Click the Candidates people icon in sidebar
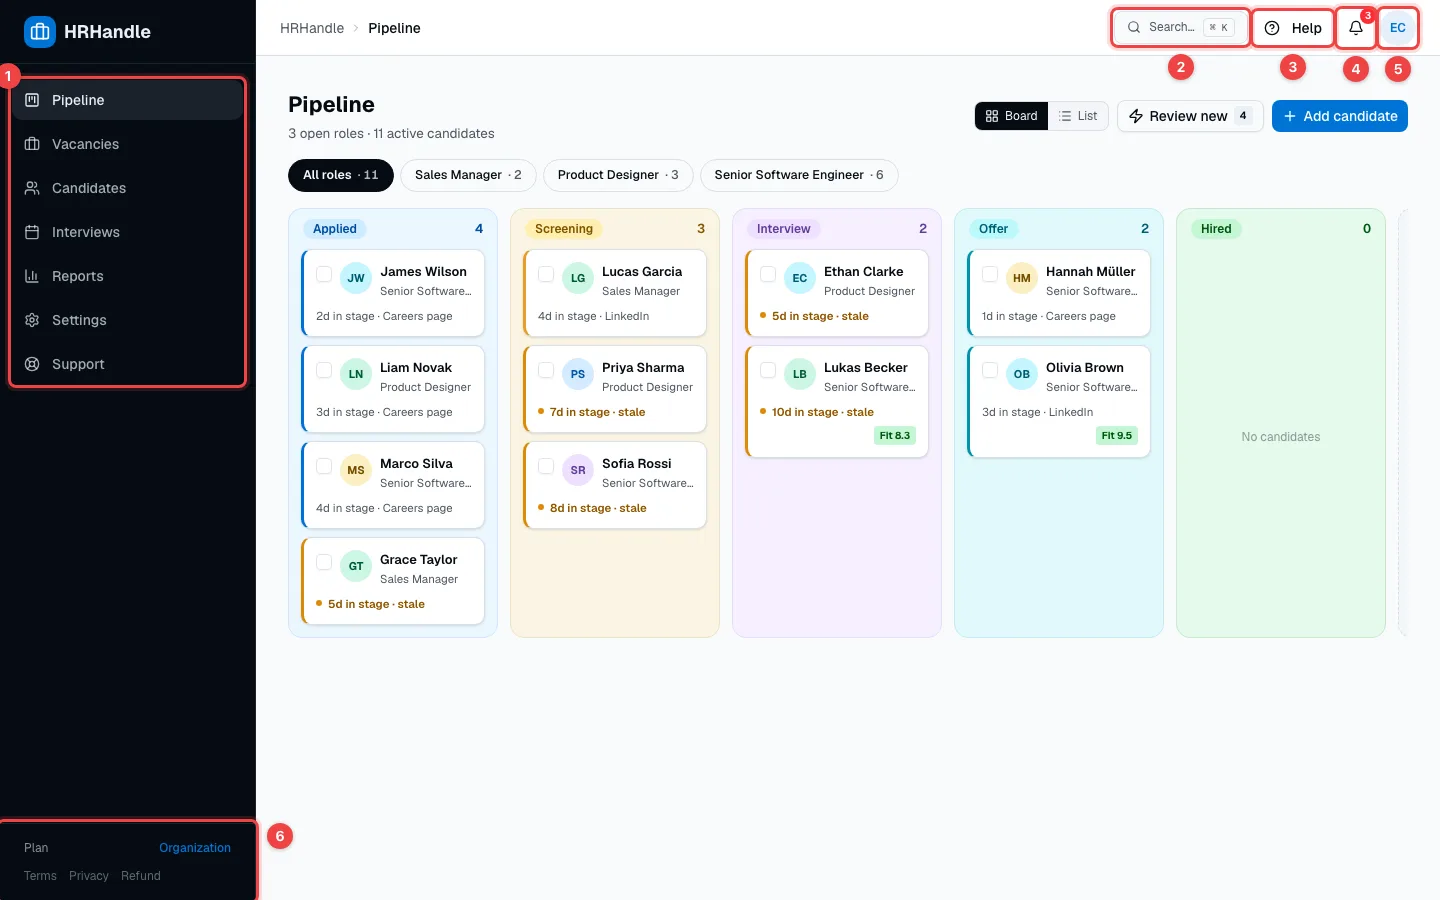 coord(32,188)
